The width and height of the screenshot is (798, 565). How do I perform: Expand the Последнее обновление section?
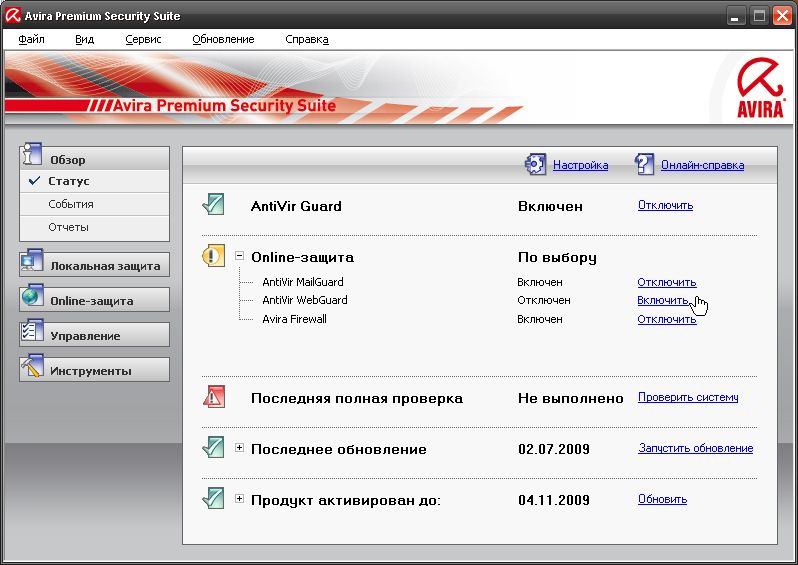pyautogui.click(x=240, y=448)
